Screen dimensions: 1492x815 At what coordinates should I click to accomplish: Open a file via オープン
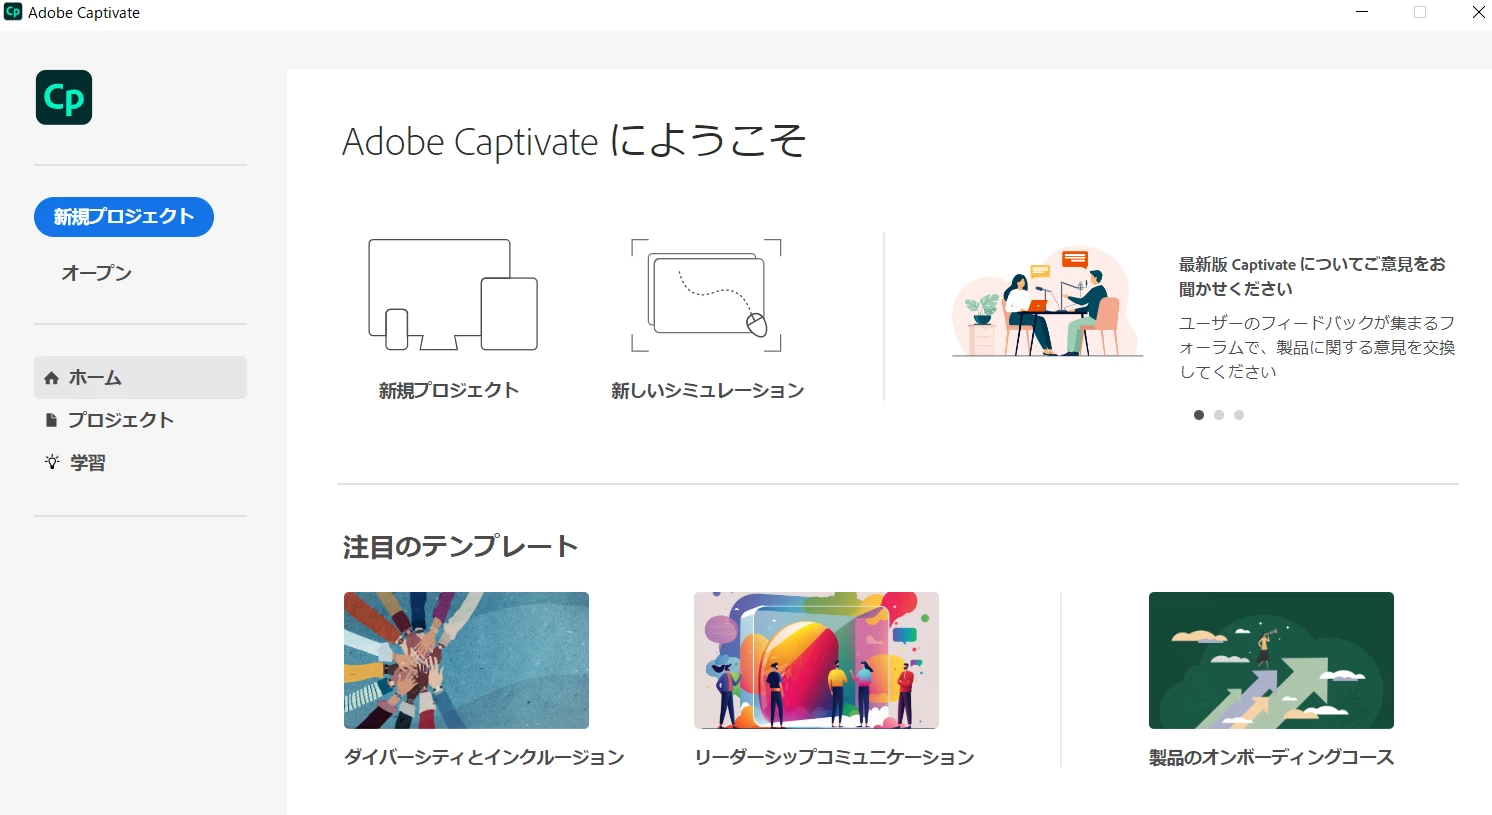97,273
